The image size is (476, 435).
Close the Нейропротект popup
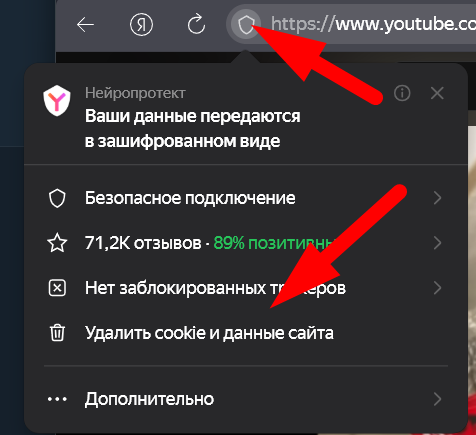click(437, 93)
